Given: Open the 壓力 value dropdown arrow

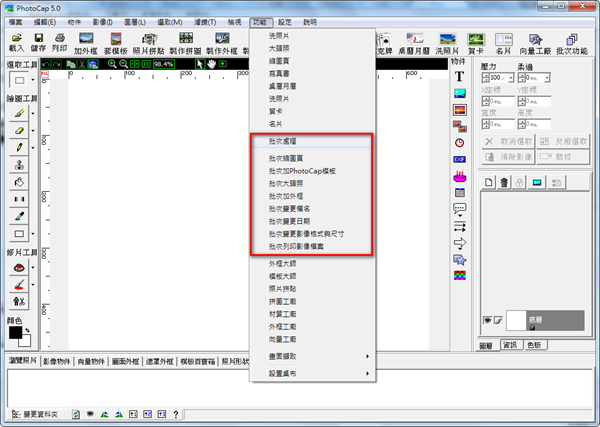Looking at the screenshot, I should [x=511, y=78].
